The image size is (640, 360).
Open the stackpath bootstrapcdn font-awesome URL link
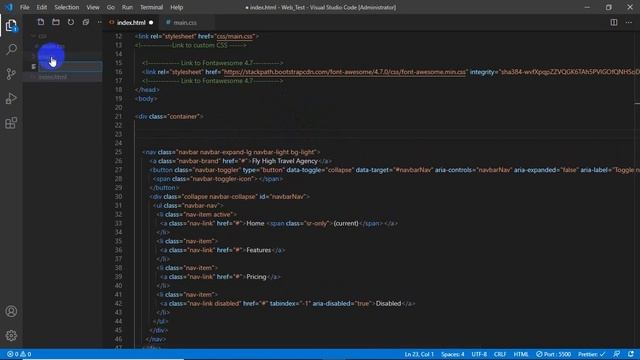click(x=345, y=72)
